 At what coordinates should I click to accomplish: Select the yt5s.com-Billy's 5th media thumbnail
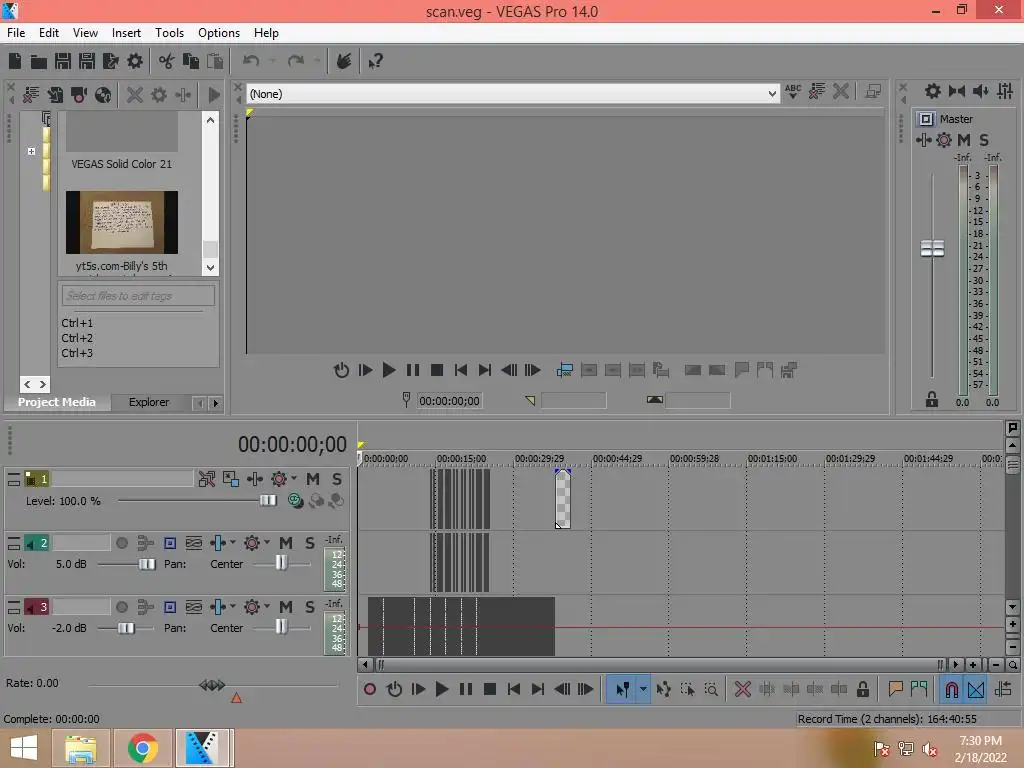pyautogui.click(x=121, y=222)
